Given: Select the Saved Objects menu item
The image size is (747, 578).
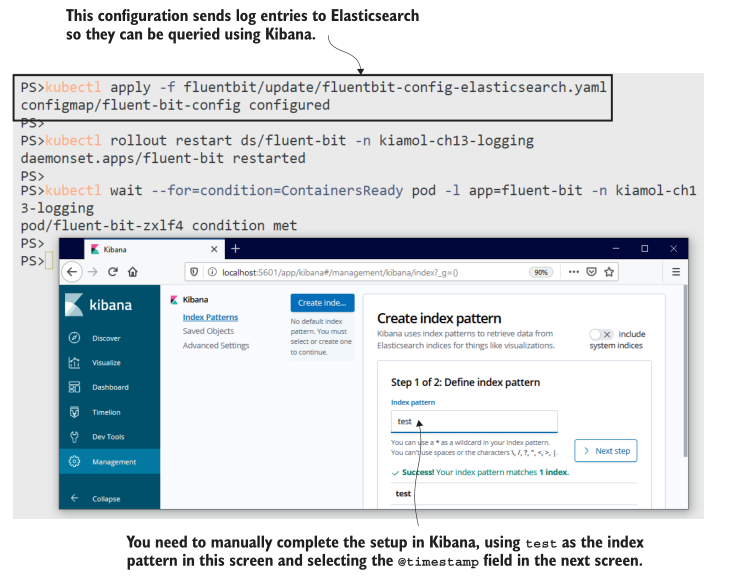Looking at the screenshot, I should [208, 331].
